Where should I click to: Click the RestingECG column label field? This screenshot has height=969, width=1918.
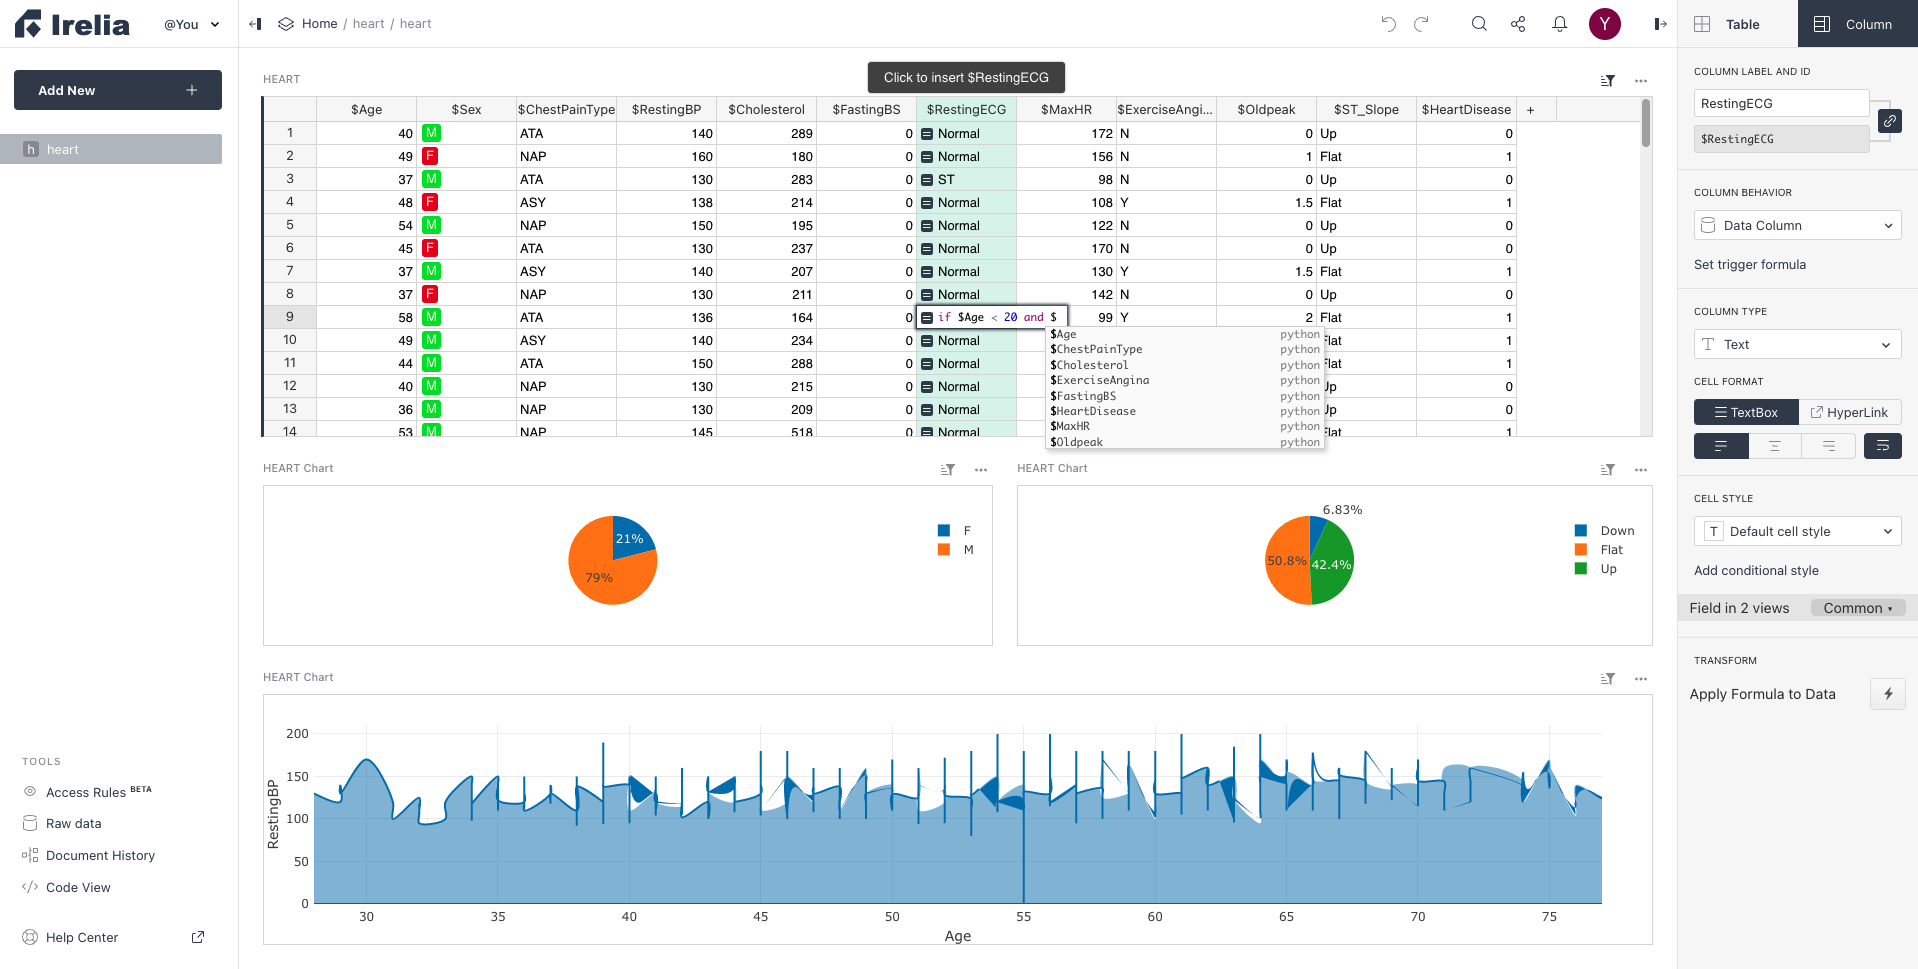[x=1781, y=103]
